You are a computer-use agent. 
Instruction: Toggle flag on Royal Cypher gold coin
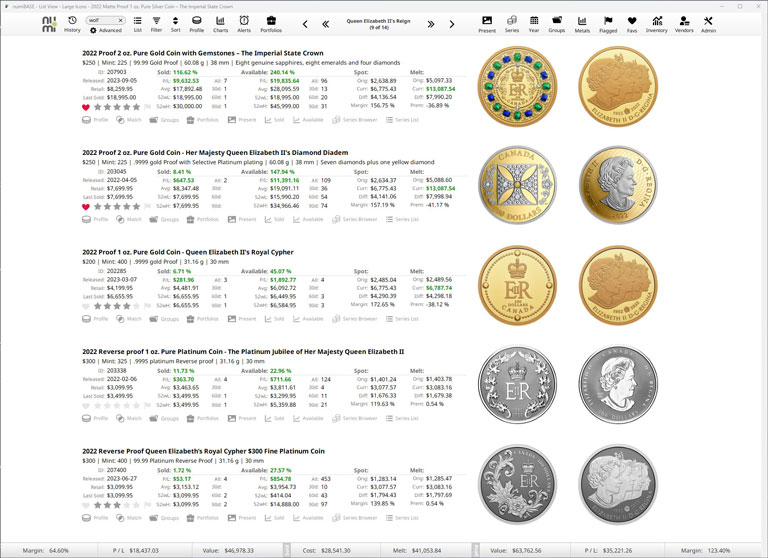147,306
